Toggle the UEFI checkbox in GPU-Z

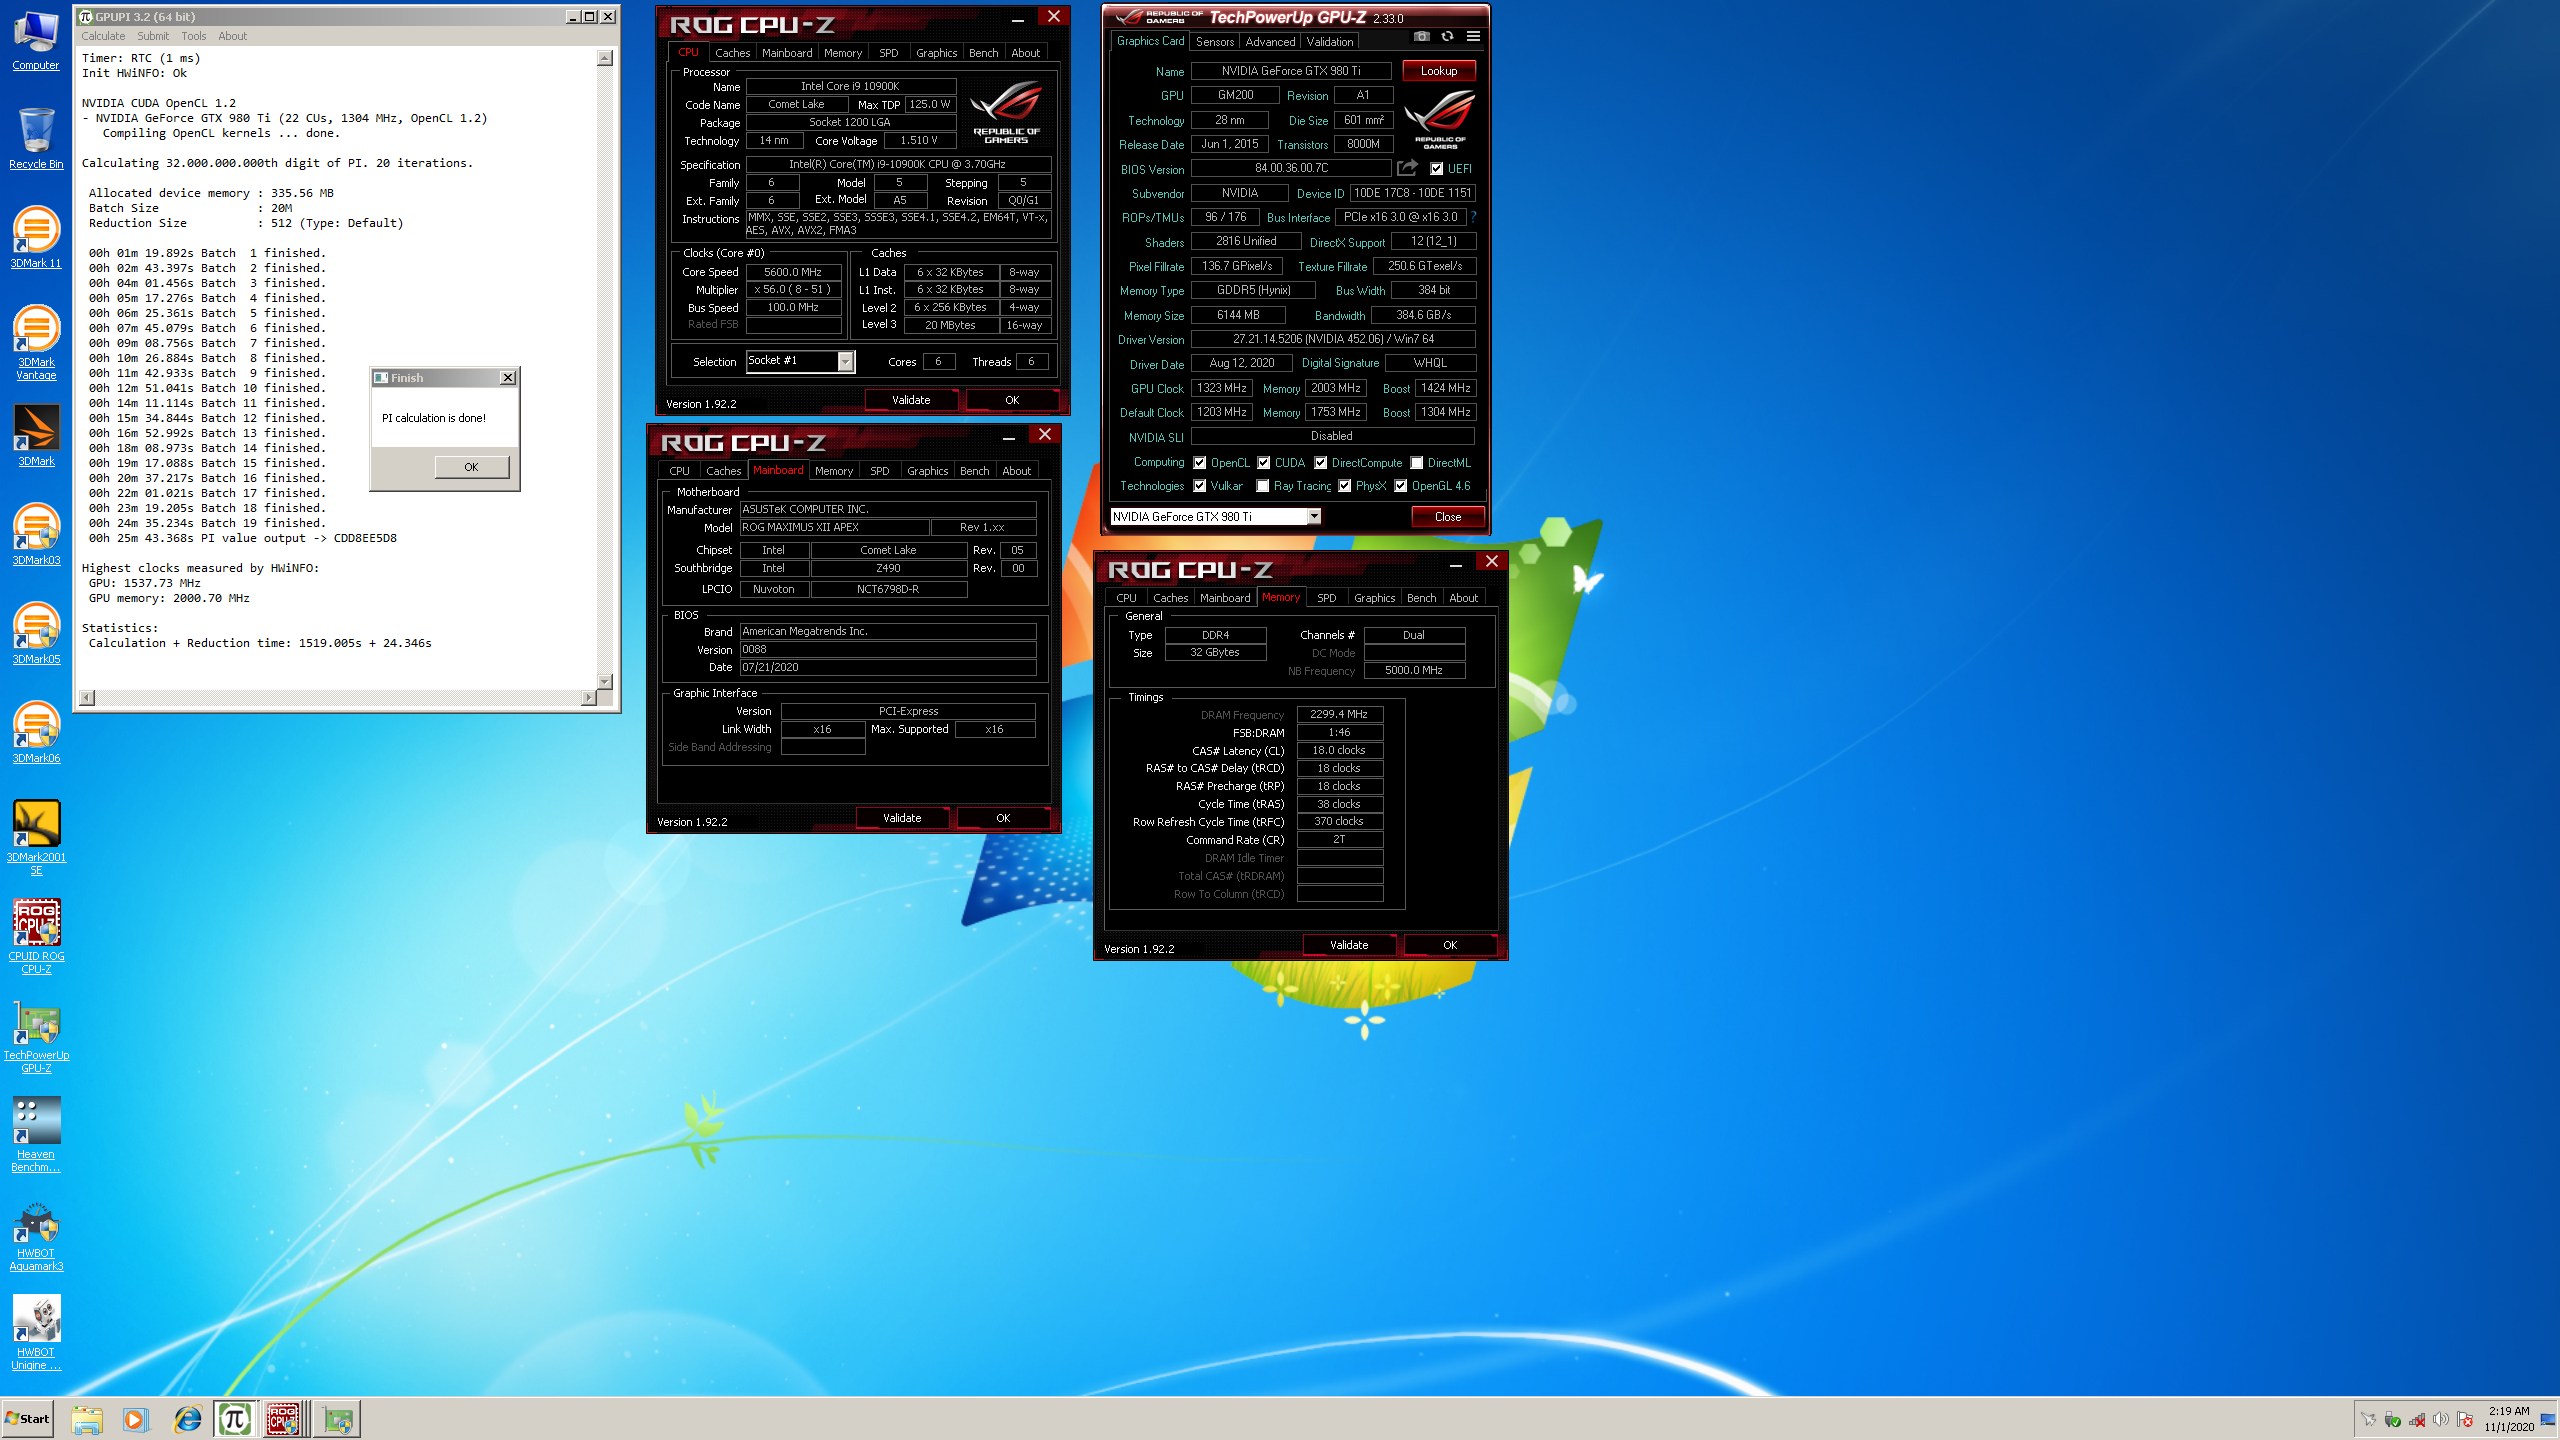pyautogui.click(x=1436, y=169)
